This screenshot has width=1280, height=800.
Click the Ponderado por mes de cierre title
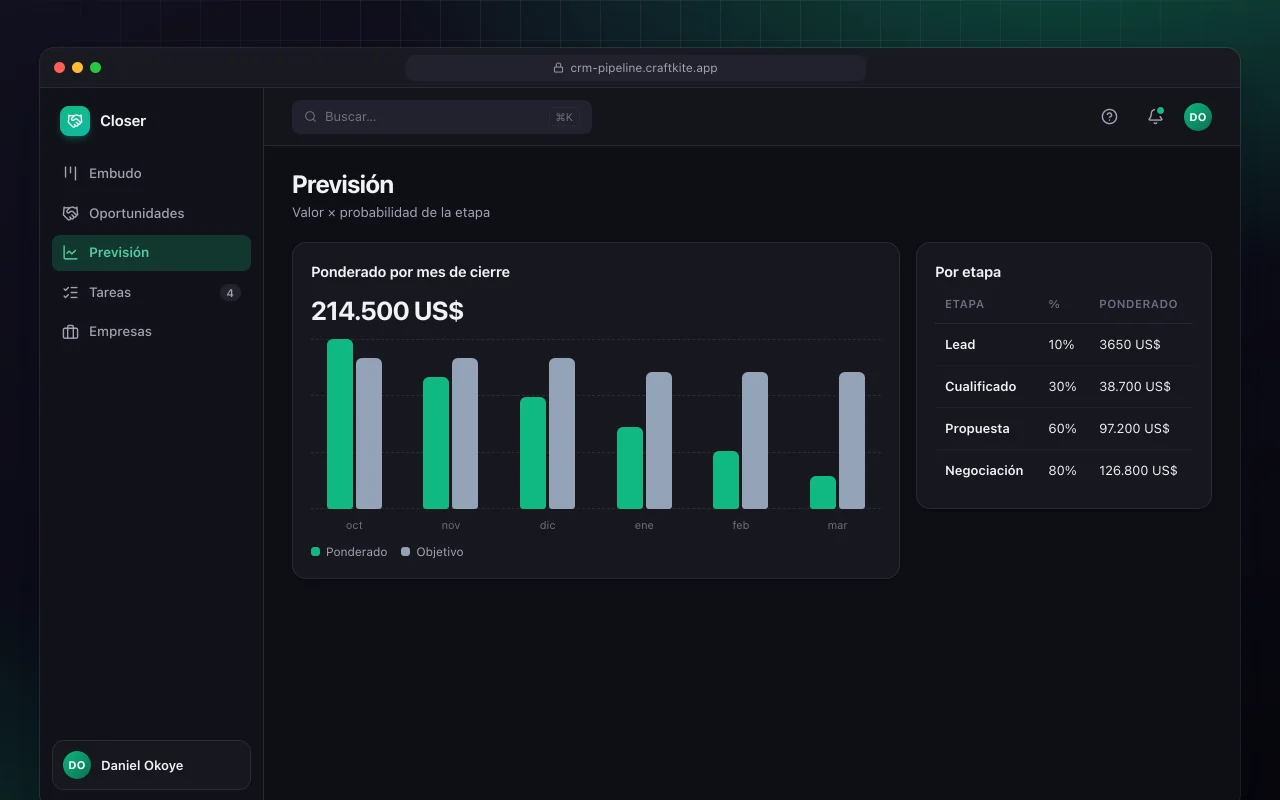pos(410,272)
